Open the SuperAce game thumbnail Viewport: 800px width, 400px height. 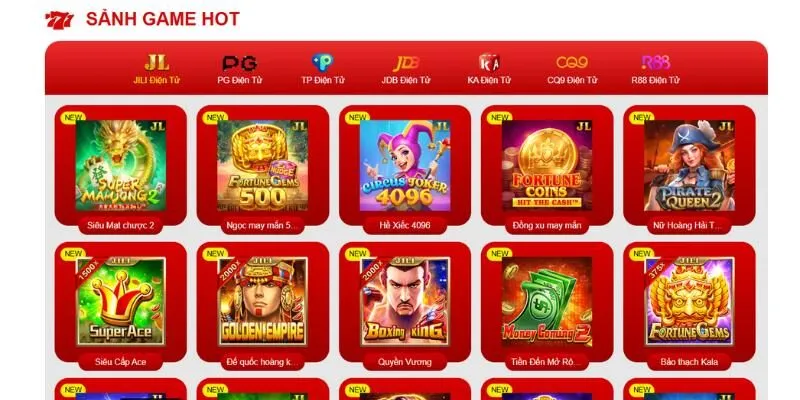click(120, 301)
